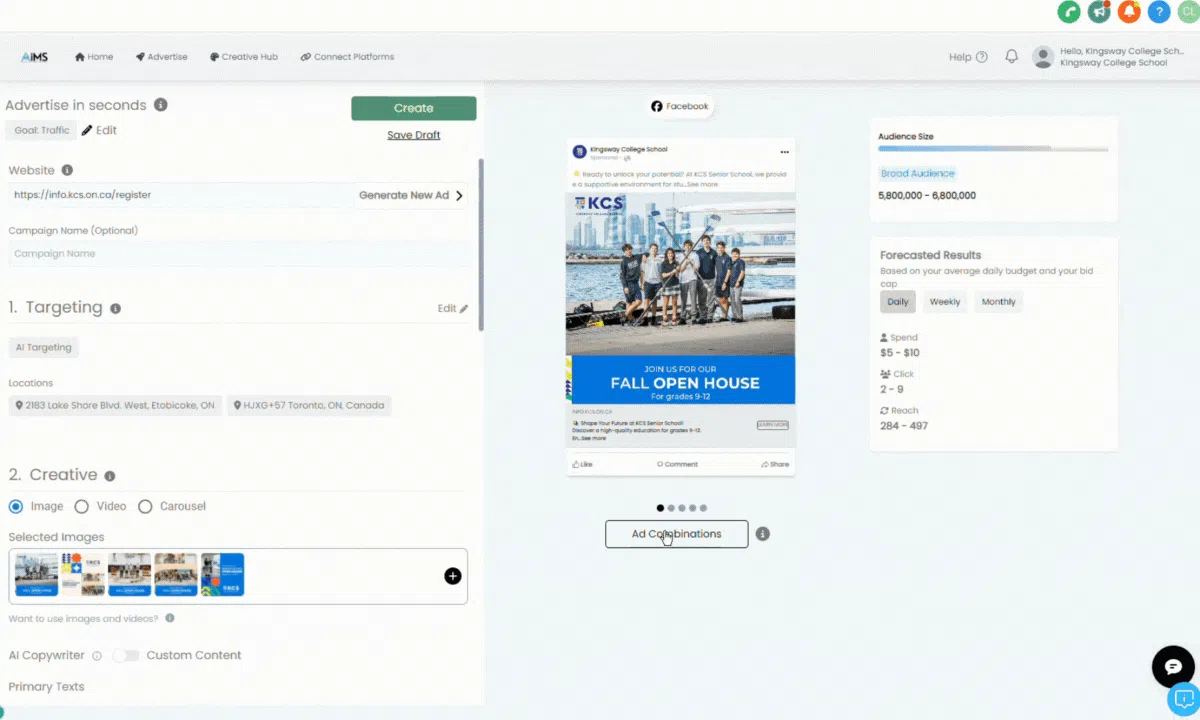
Task: Switch forecast to Weekly tab
Action: pos(945,302)
